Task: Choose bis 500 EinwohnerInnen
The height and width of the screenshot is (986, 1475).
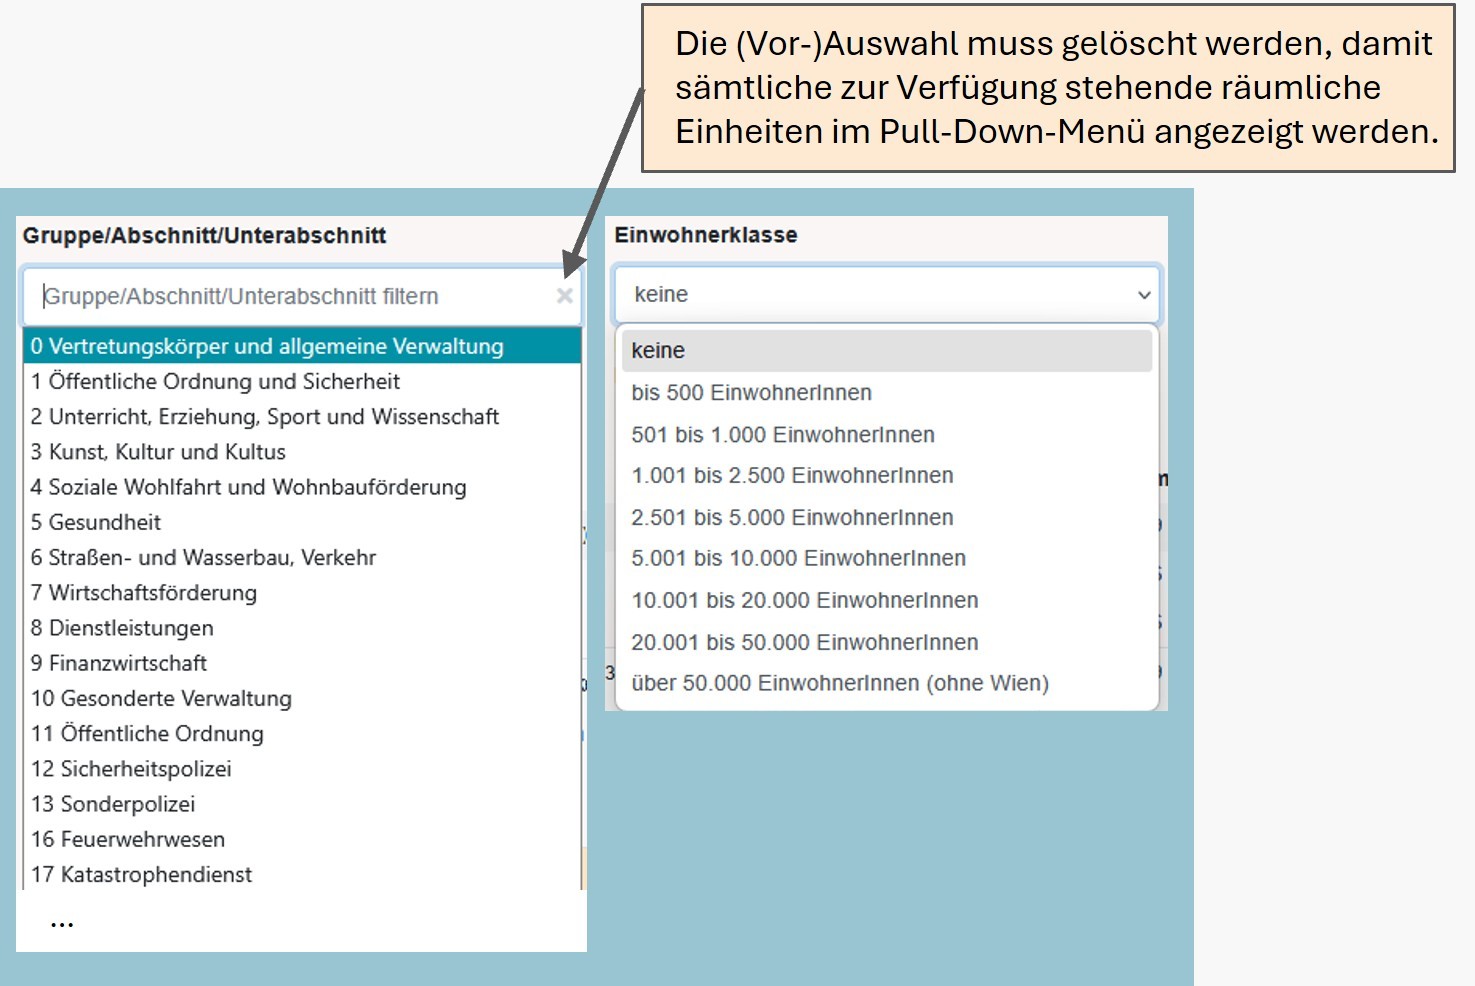Action: click(751, 393)
